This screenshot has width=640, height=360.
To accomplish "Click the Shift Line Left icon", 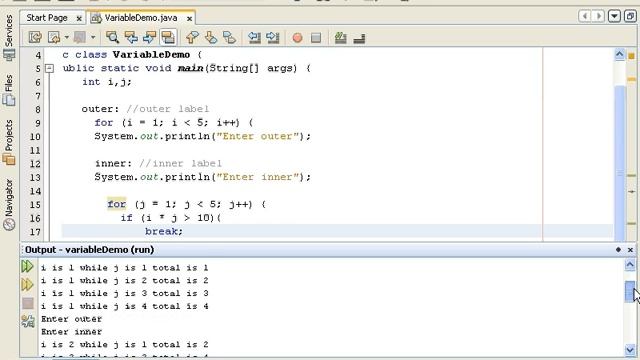I will [254, 38].
